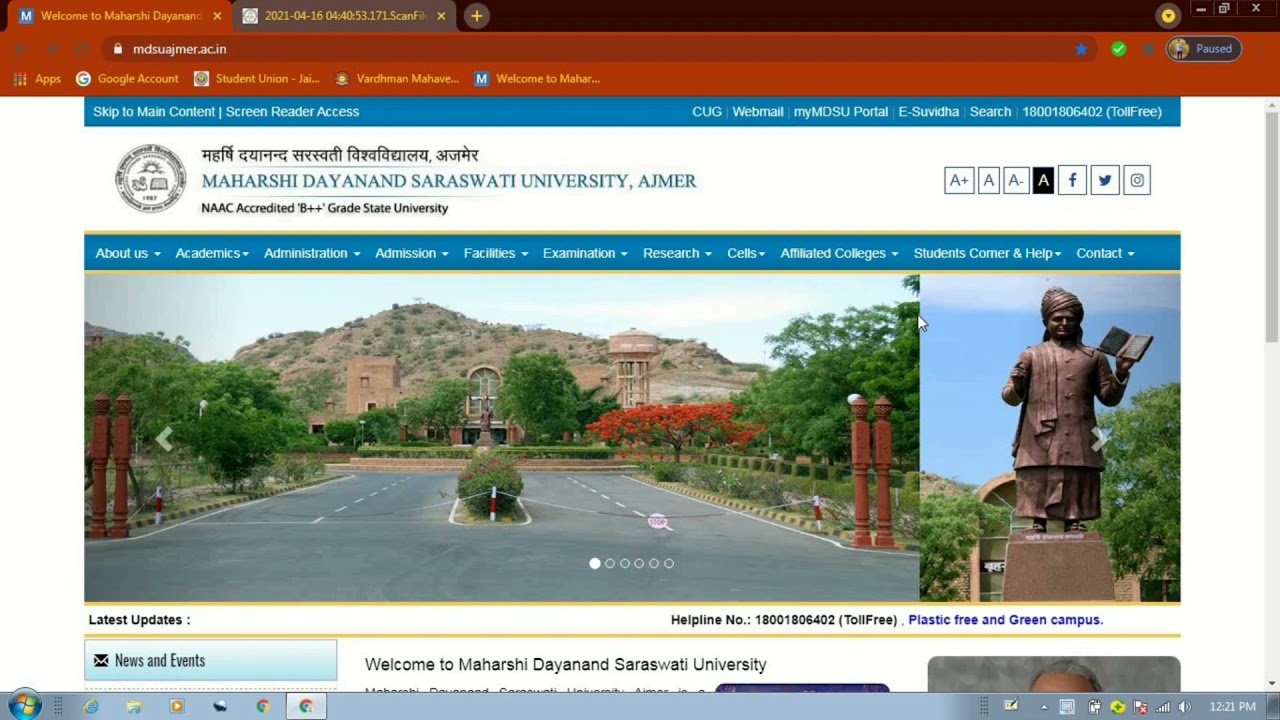Screen dimensions: 1280x720
Task: Expand the Cells menu
Action: [746, 253]
